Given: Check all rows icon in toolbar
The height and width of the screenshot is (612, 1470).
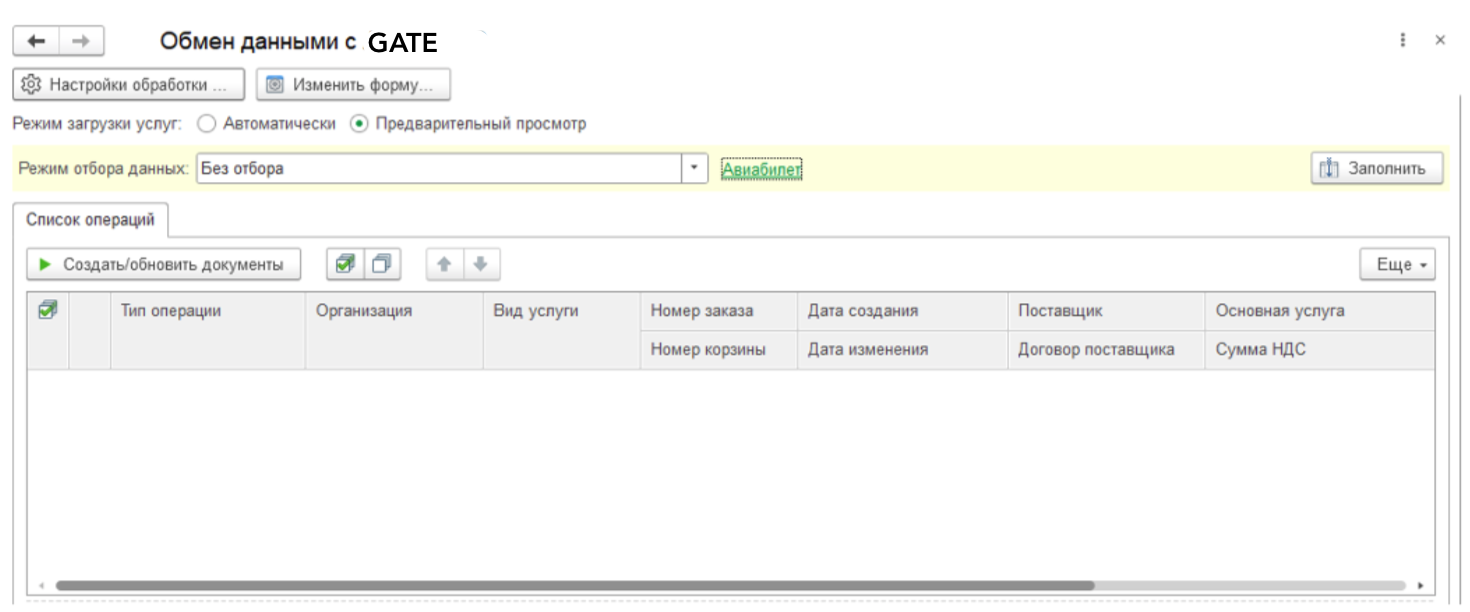Looking at the screenshot, I should [345, 264].
